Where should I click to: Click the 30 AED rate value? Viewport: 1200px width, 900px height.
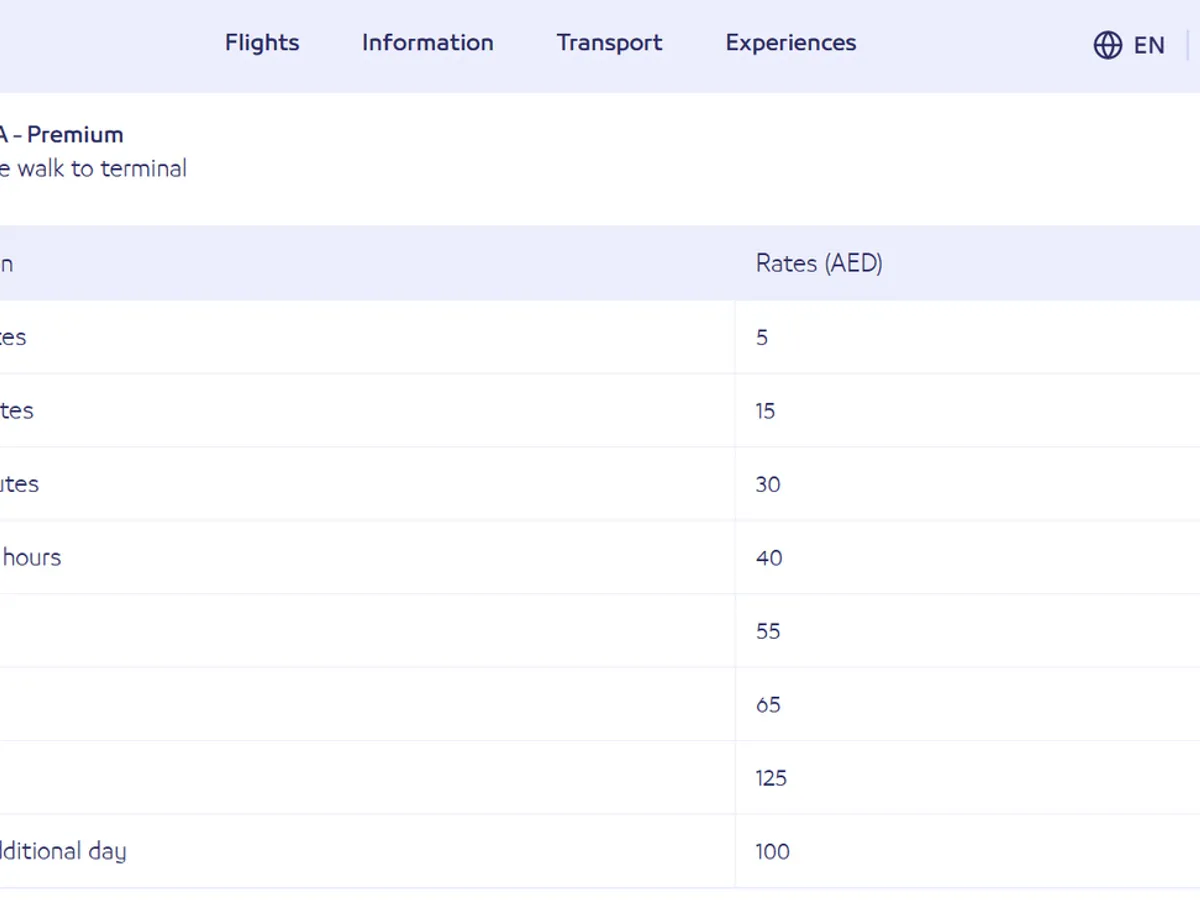767,485
